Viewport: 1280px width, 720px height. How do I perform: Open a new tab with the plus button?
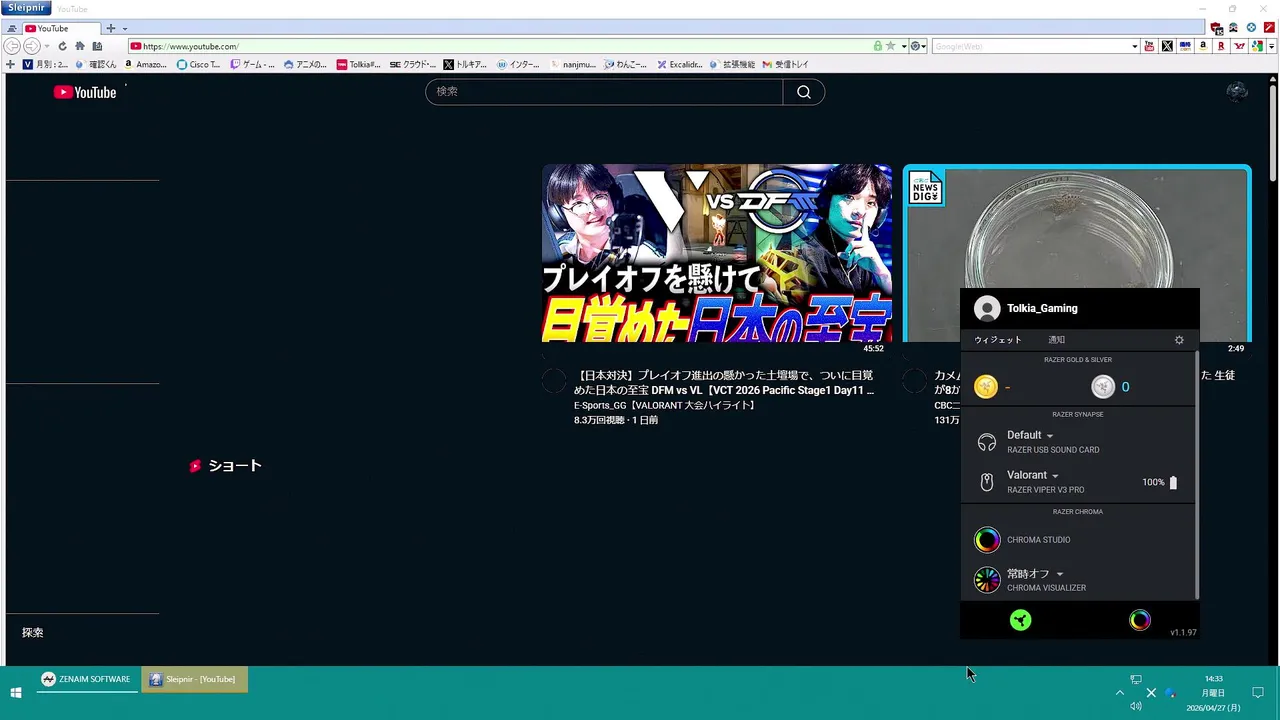click(x=111, y=28)
